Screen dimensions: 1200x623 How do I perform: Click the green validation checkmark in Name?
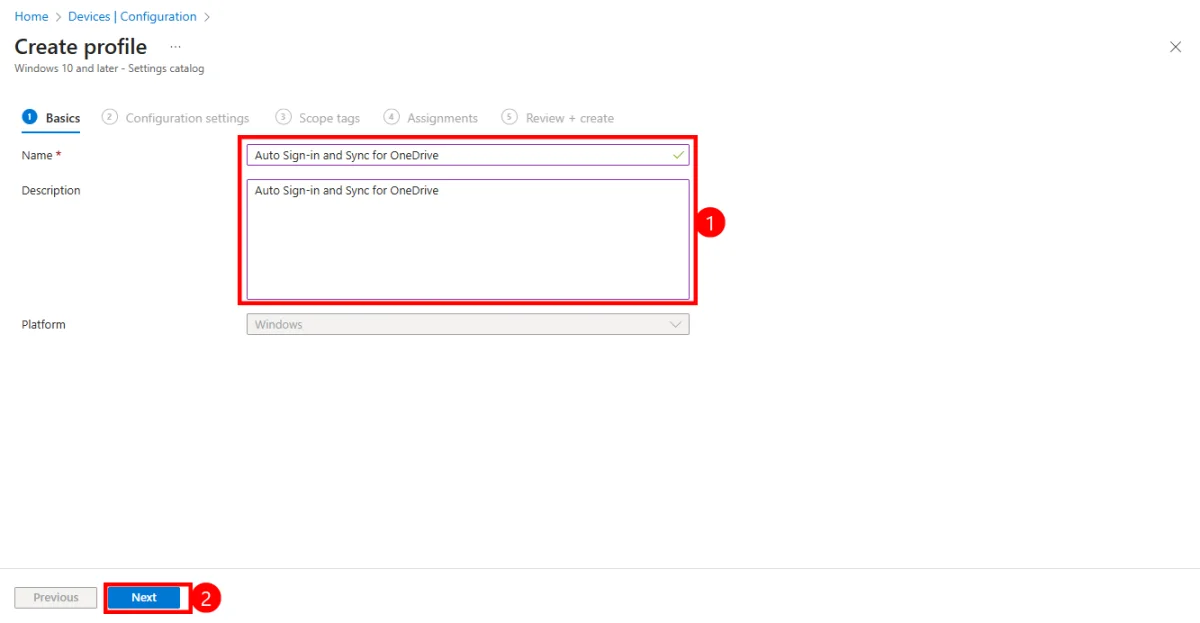point(679,155)
